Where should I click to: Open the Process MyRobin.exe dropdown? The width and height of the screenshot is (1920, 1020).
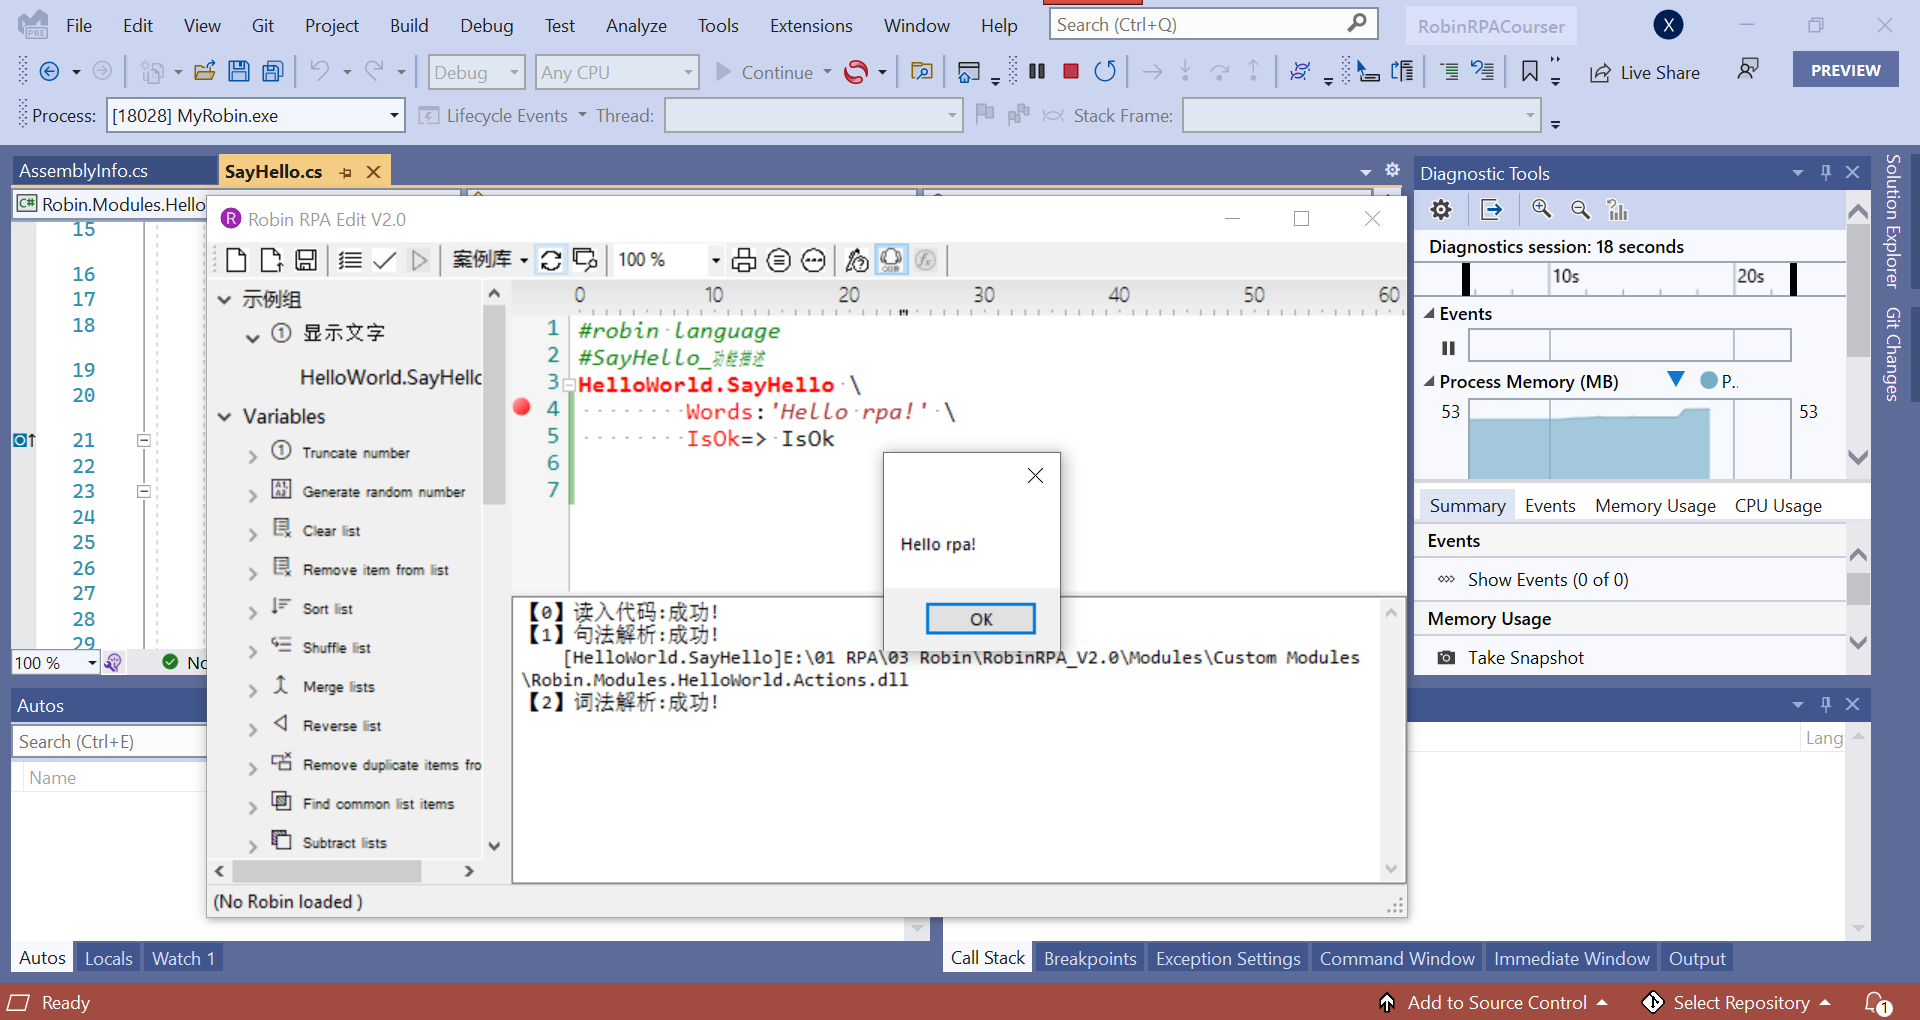pos(394,116)
